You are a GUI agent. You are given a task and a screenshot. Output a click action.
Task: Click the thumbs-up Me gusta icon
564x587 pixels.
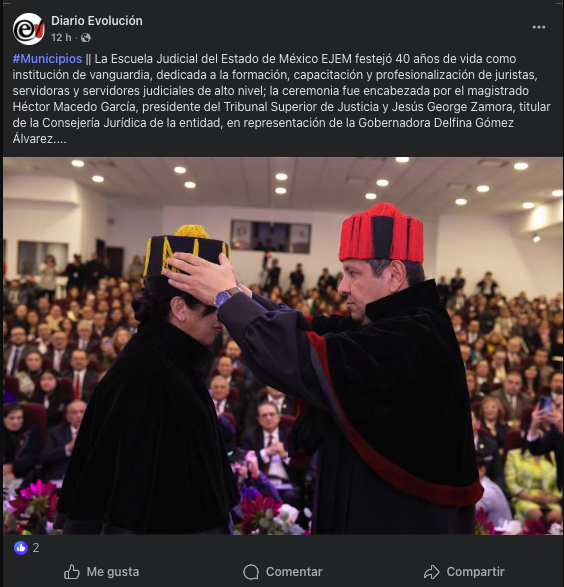point(71,572)
